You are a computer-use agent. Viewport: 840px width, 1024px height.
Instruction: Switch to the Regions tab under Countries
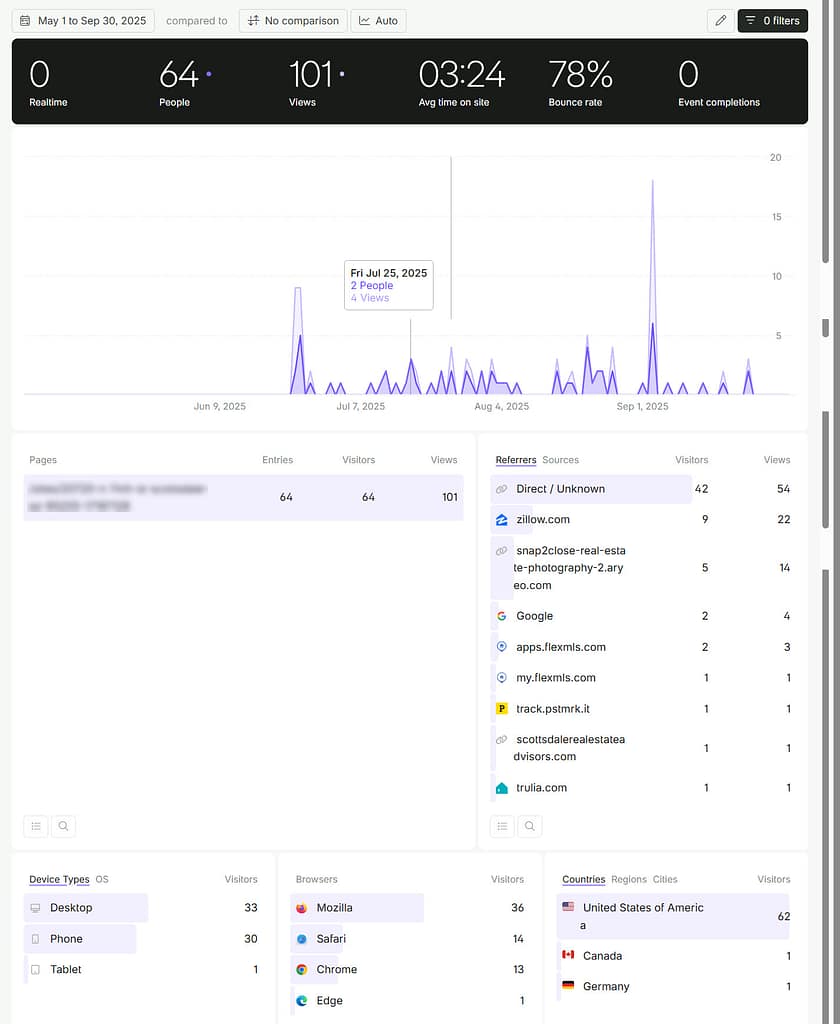coord(628,879)
